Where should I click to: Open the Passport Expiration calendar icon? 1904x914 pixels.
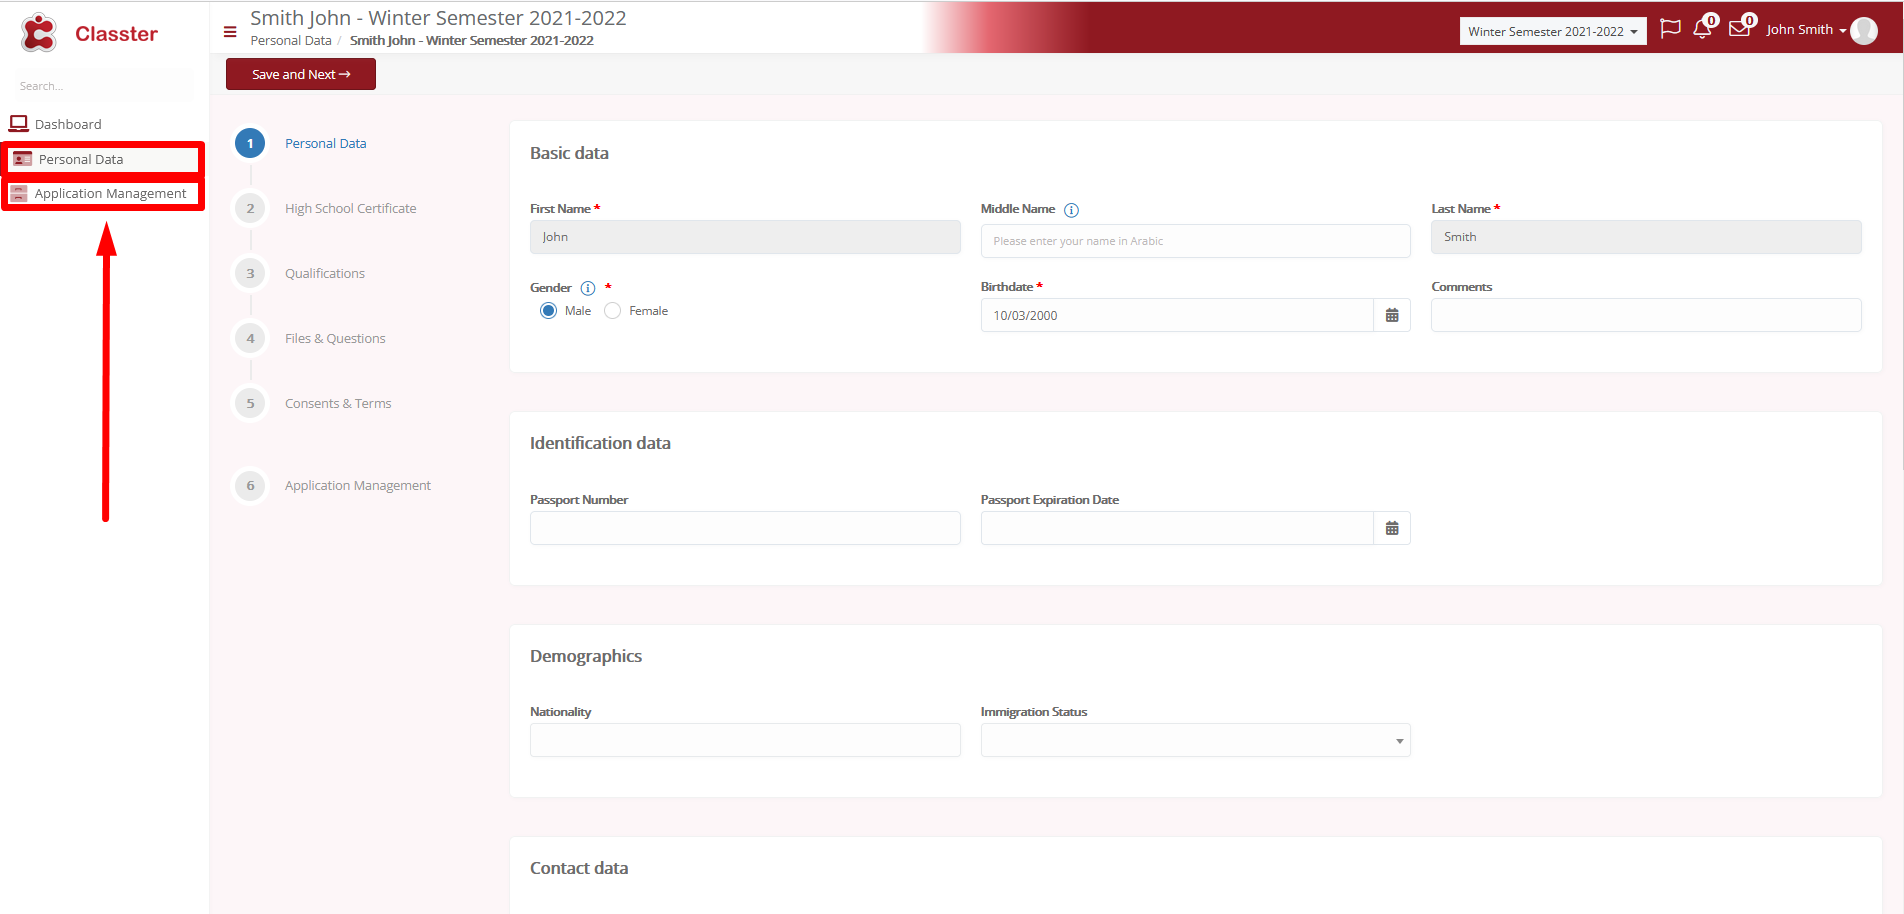click(x=1392, y=528)
